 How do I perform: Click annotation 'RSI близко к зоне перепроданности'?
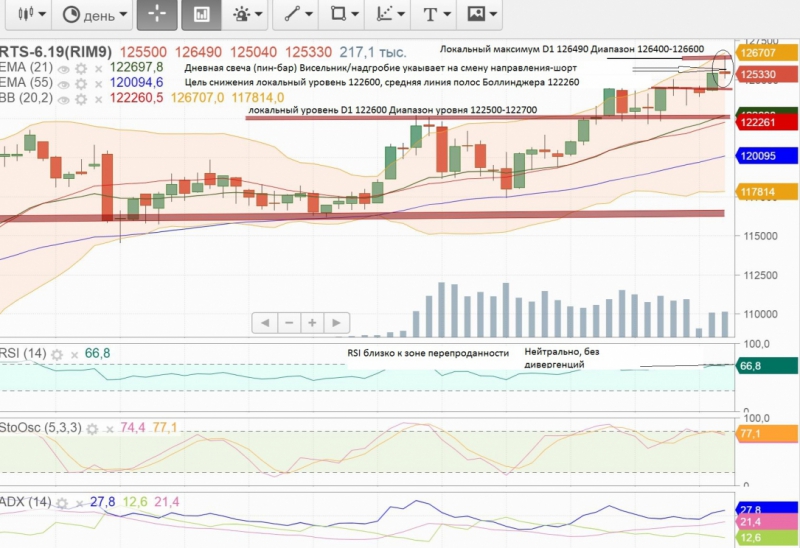coord(428,353)
